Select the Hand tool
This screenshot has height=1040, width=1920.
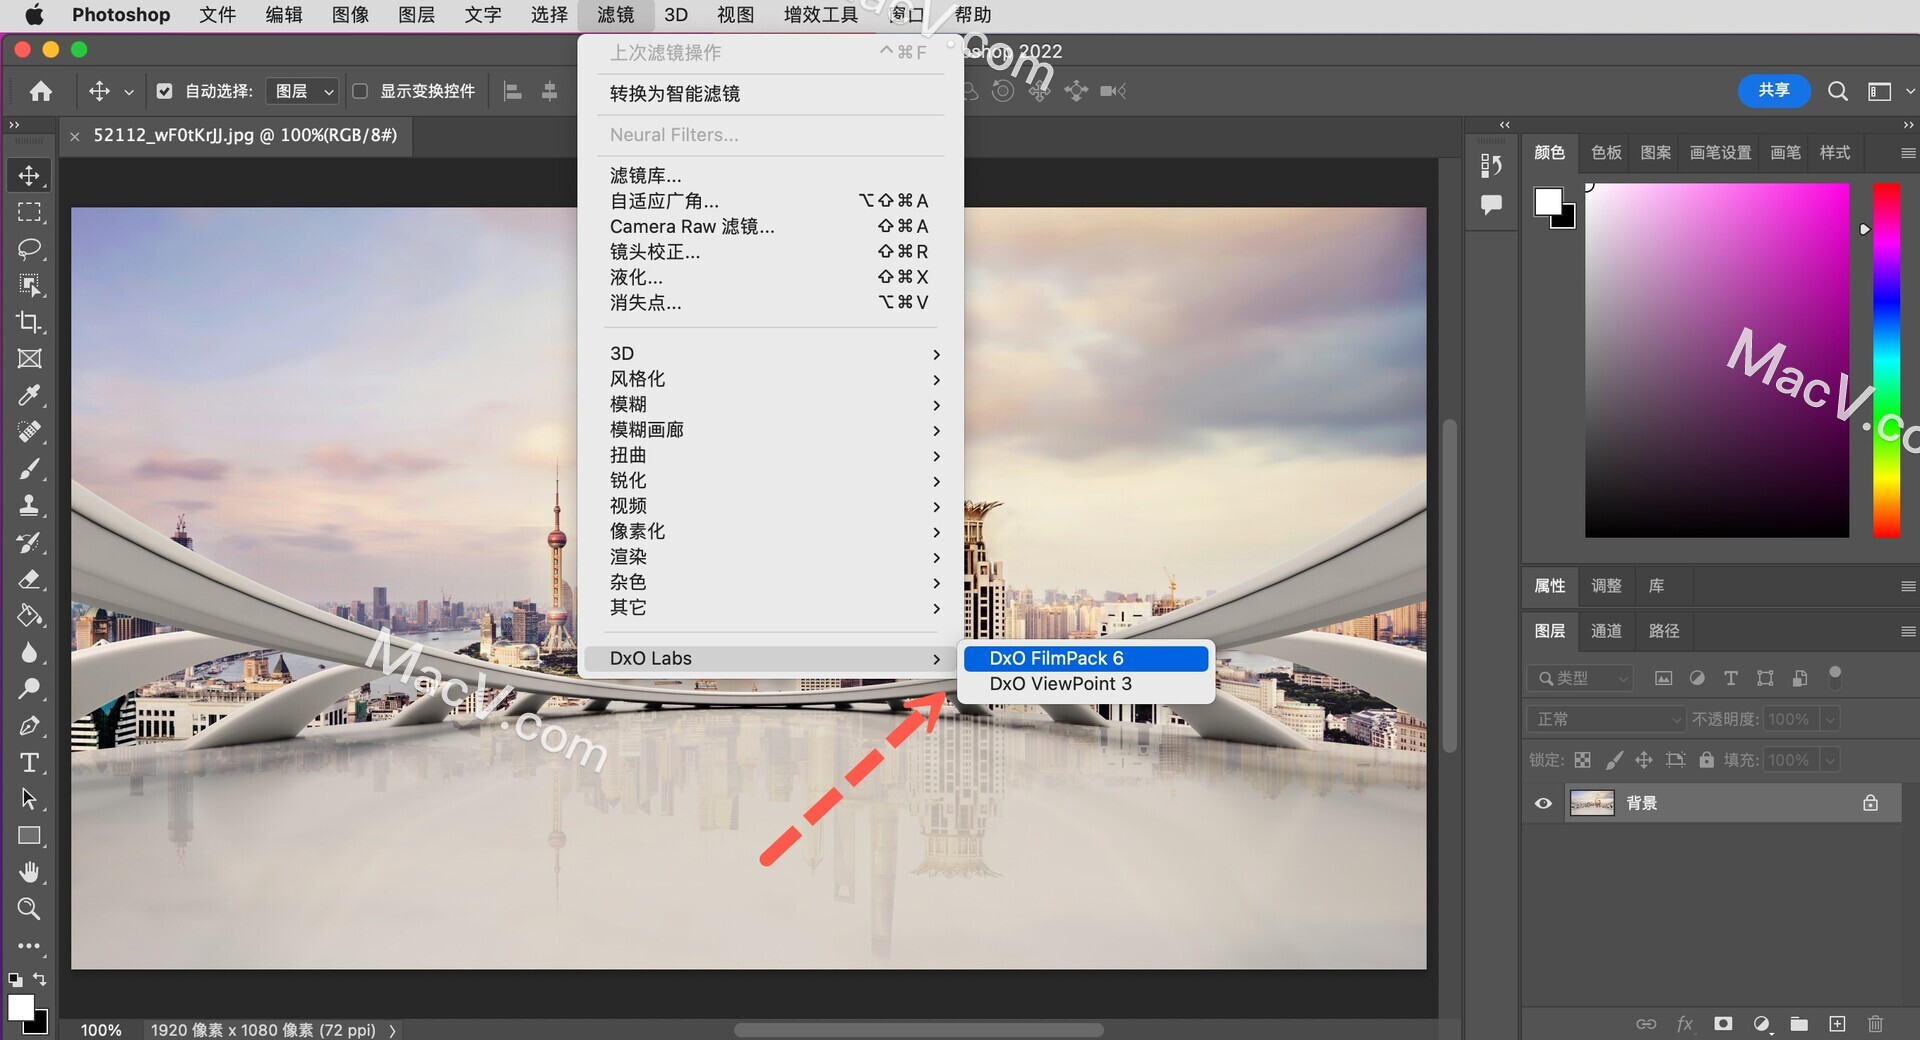point(29,872)
